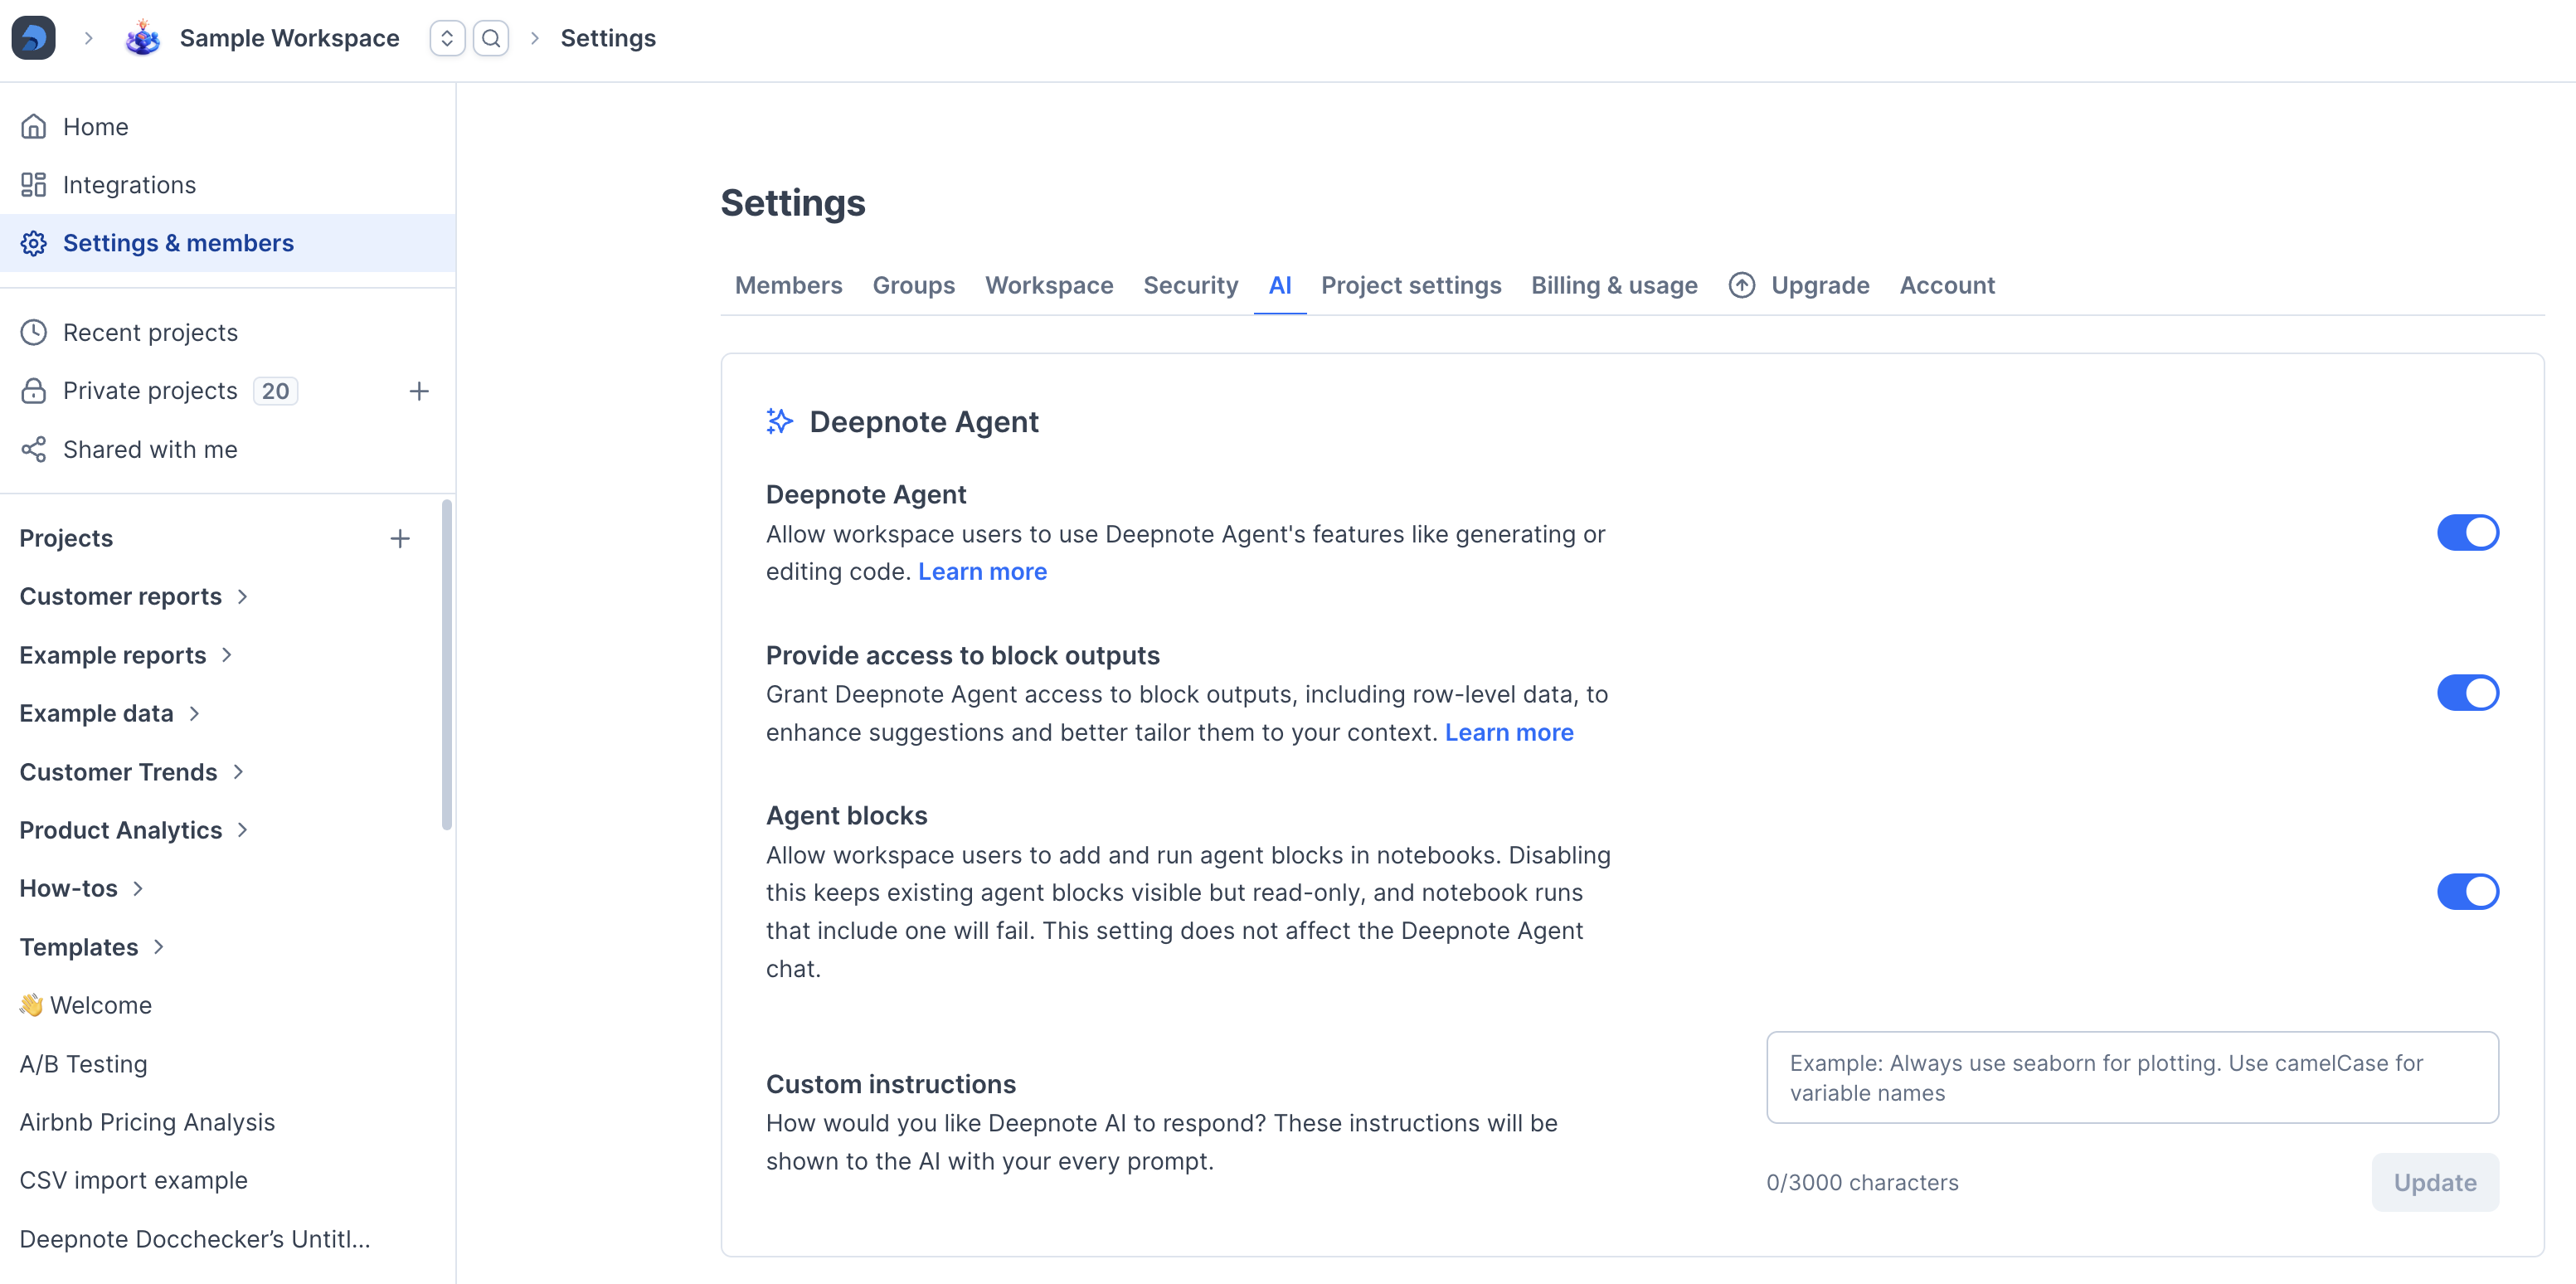Image resolution: width=2576 pixels, height=1284 pixels.
Task: Click the Home house icon
Action: [34, 127]
